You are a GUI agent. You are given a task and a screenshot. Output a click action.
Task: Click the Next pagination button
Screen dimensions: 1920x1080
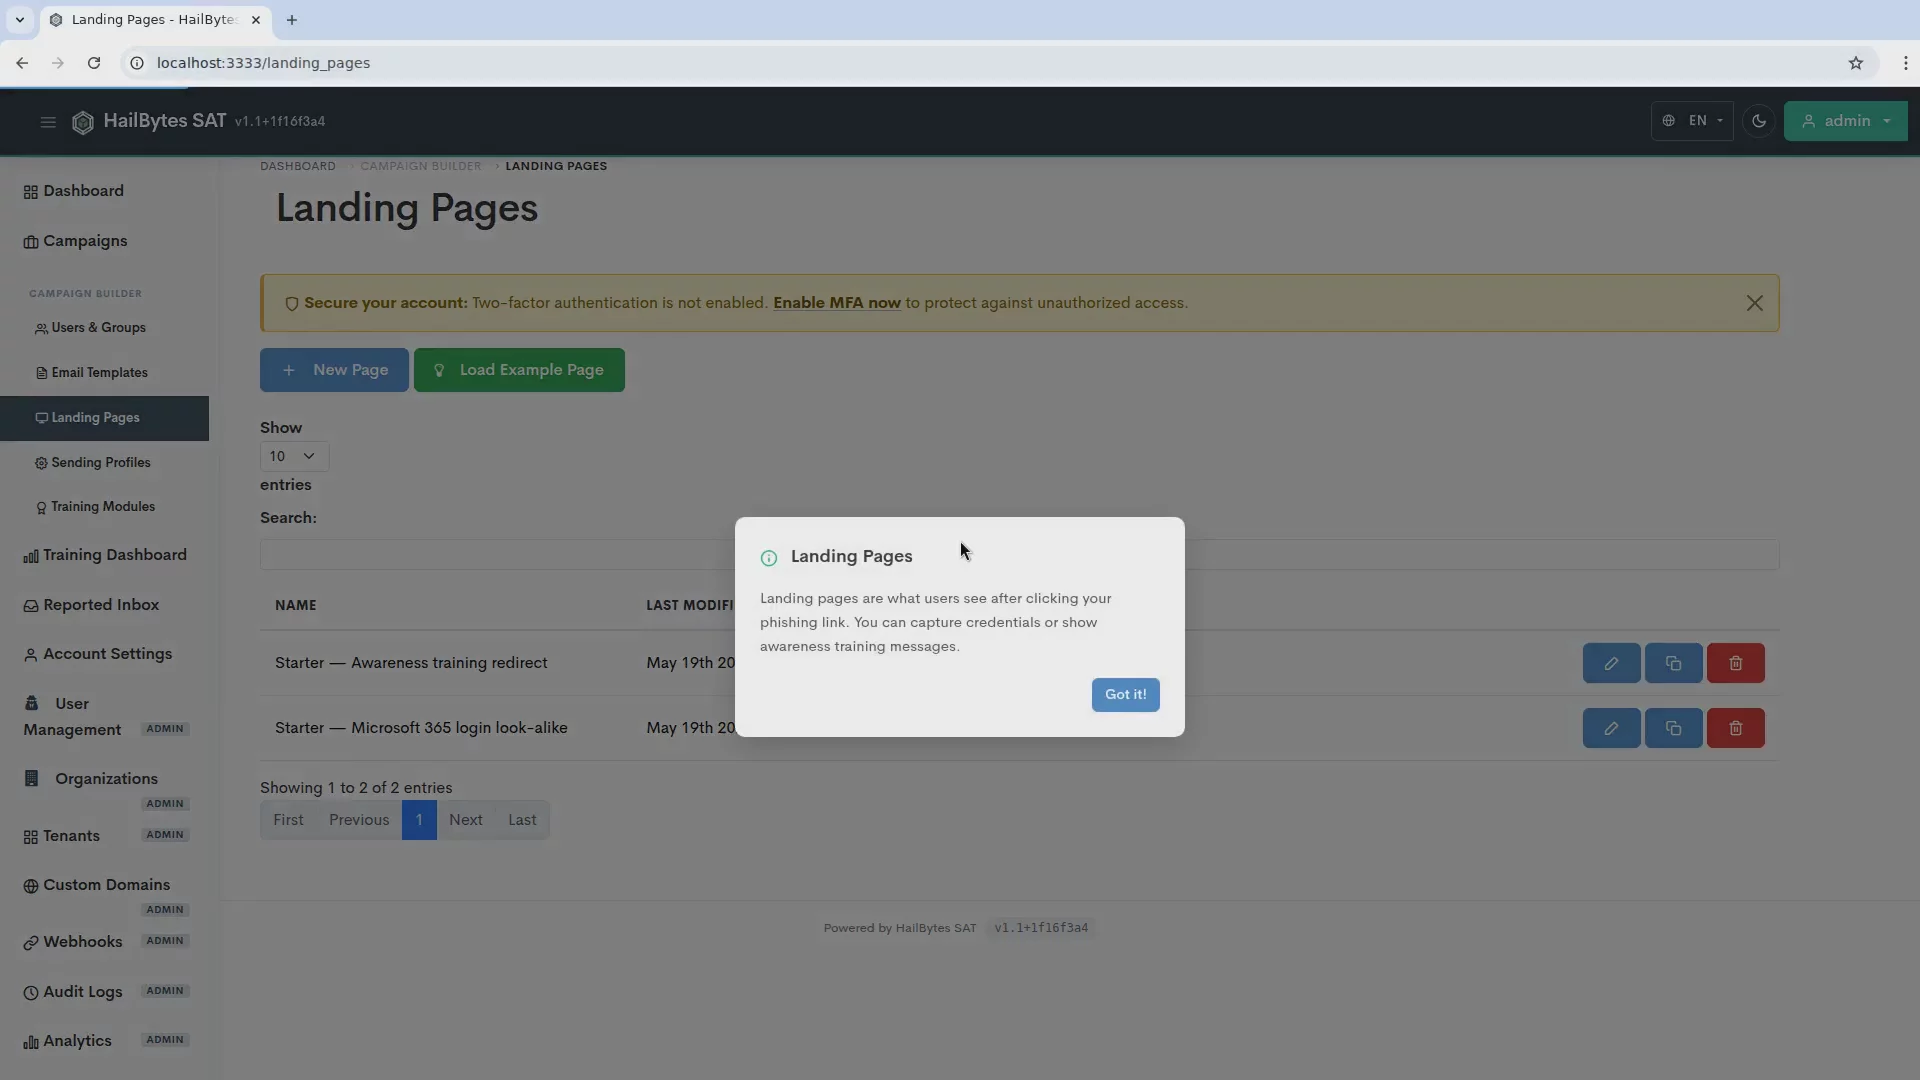(466, 820)
